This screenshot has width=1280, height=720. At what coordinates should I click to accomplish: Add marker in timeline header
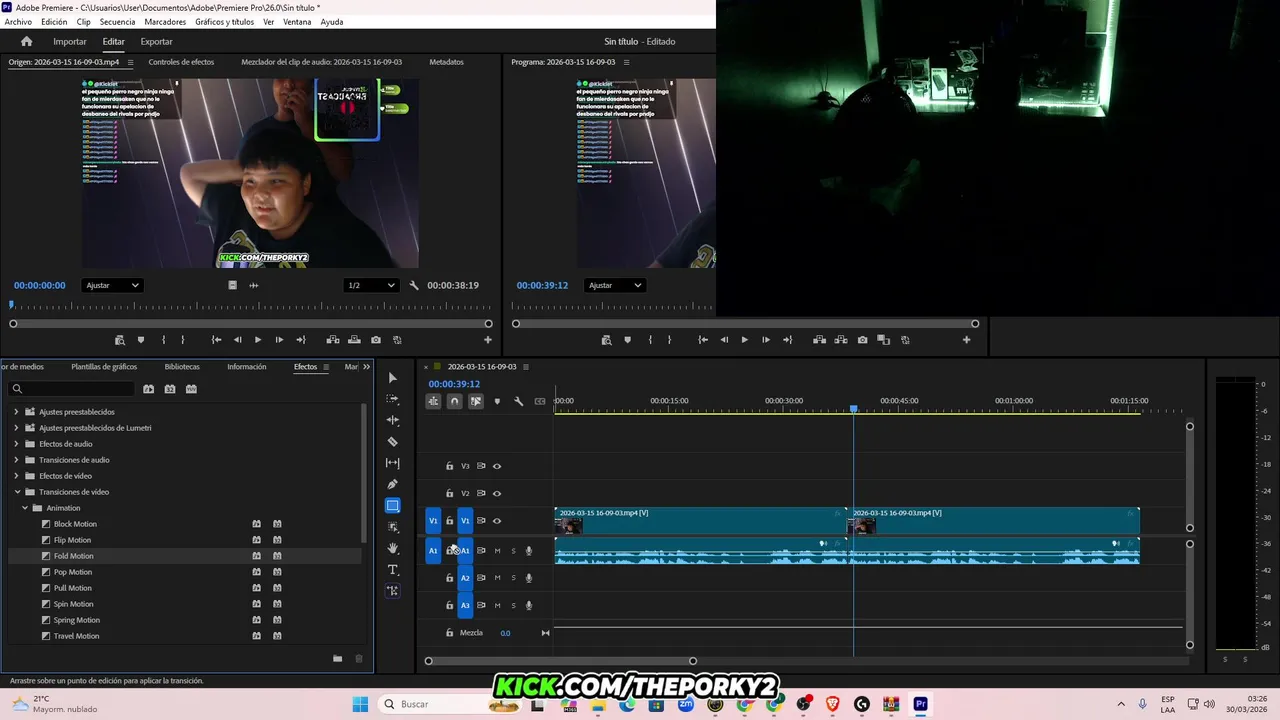click(x=497, y=401)
